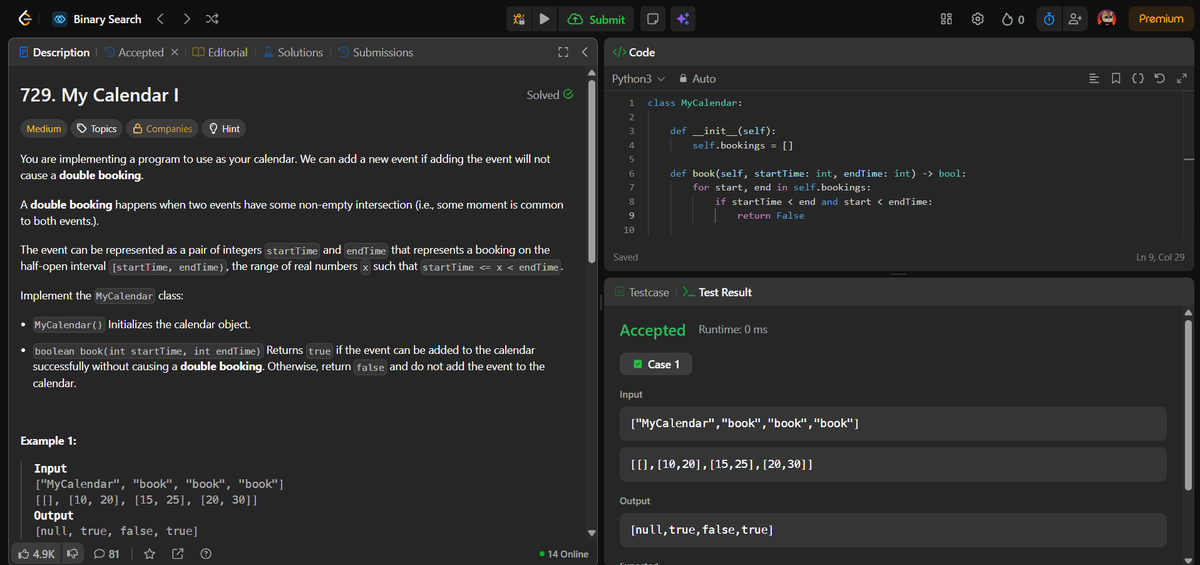Open the notes sticky icon
The image size is (1200, 565).
[x=652, y=19]
